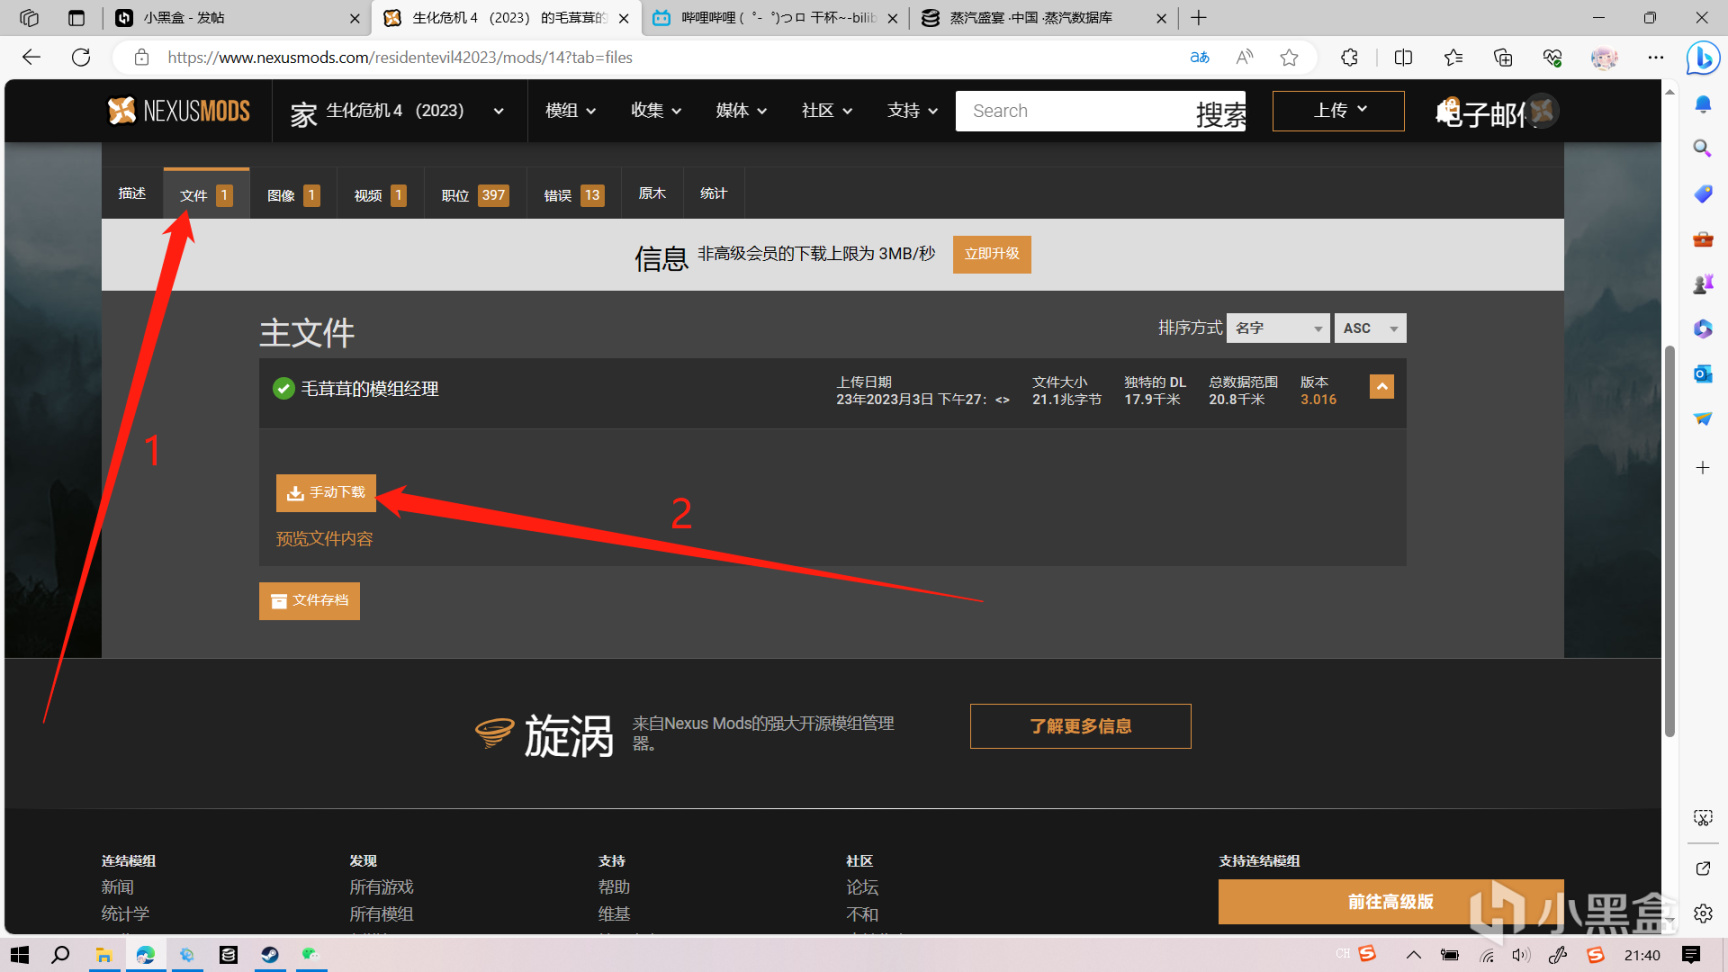Click the 文件存档 file archive button
1728x972 pixels.
[x=309, y=601]
